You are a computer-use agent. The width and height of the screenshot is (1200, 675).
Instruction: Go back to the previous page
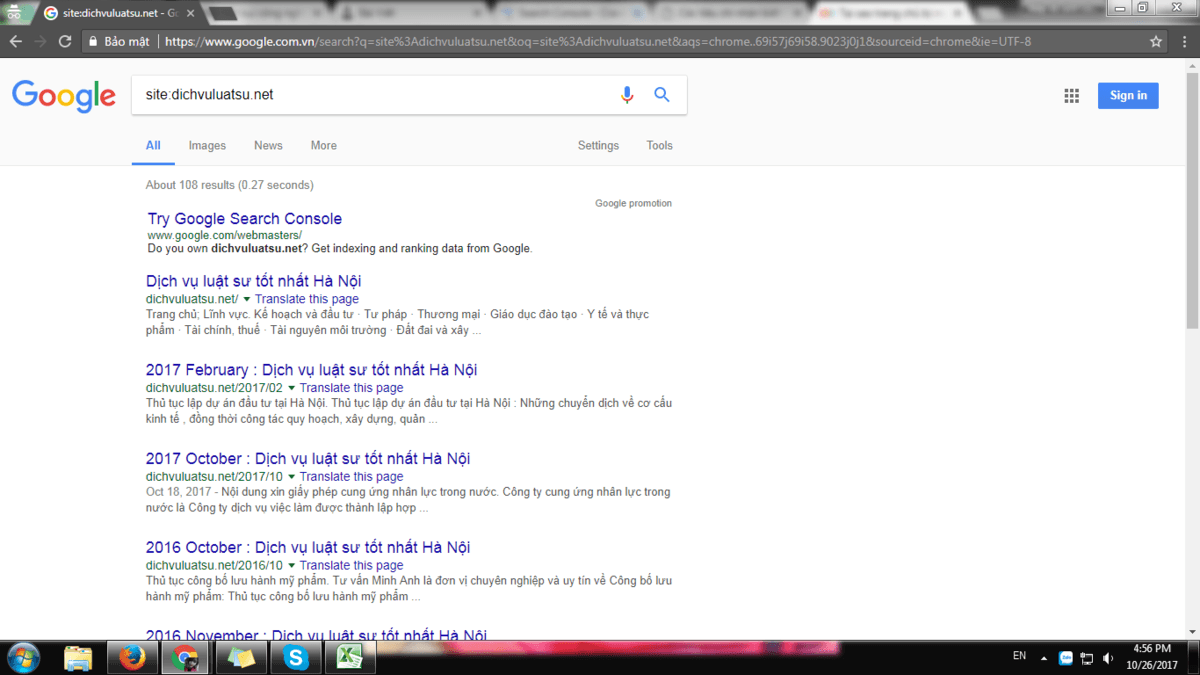[15, 42]
